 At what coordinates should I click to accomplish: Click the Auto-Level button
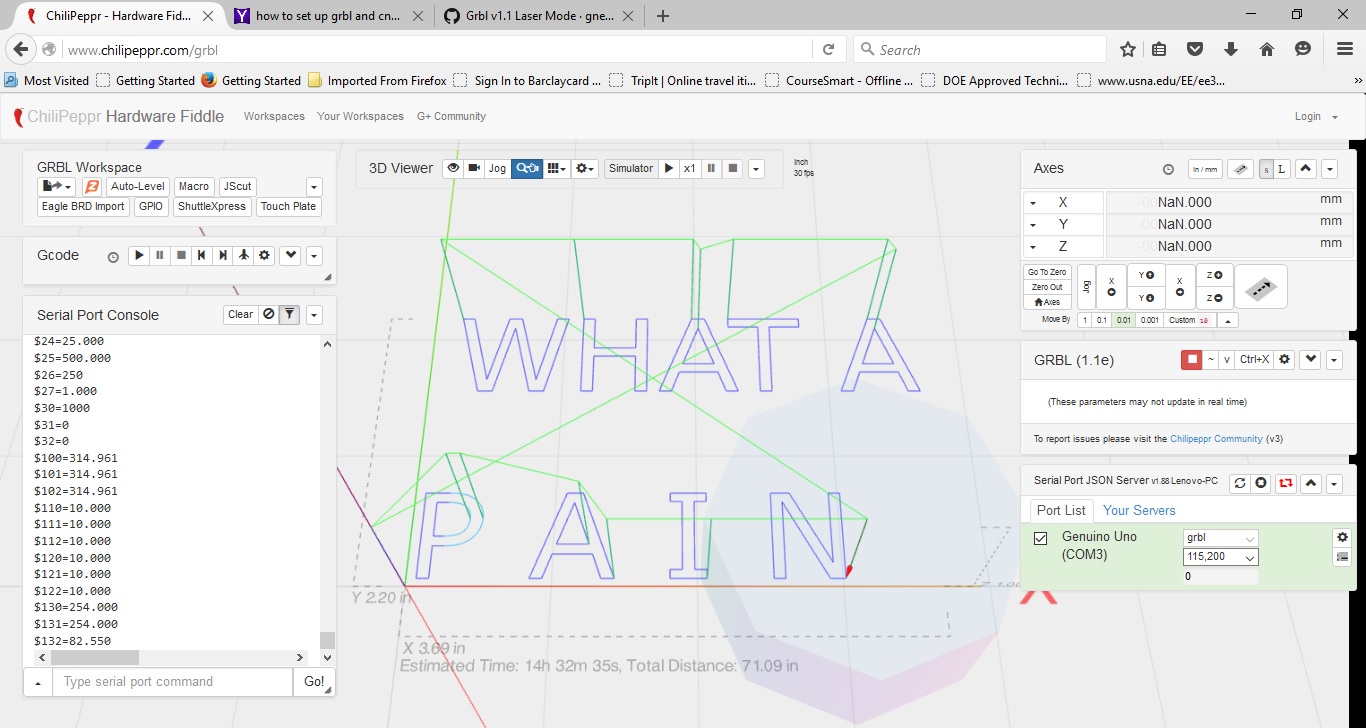pyautogui.click(x=137, y=187)
